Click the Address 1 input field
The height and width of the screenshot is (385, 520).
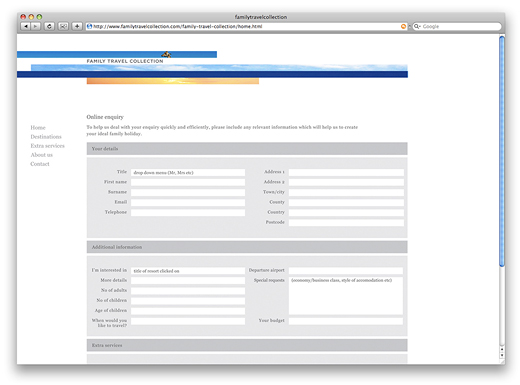click(x=346, y=172)
